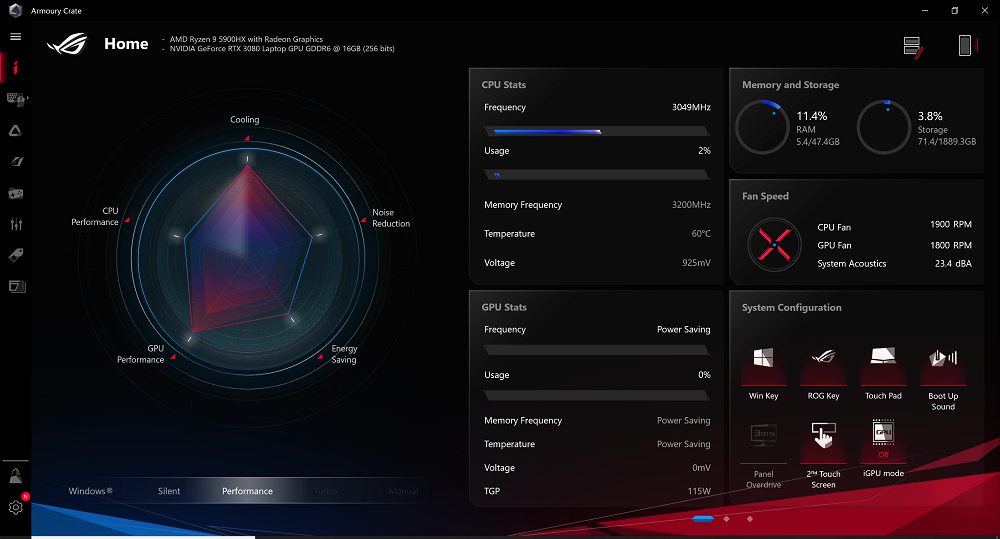This screenshot has width=1000, height=539.
Task: Click the RAM usage ring gauge
Action: pyautogui.click(x=762, y=127)
